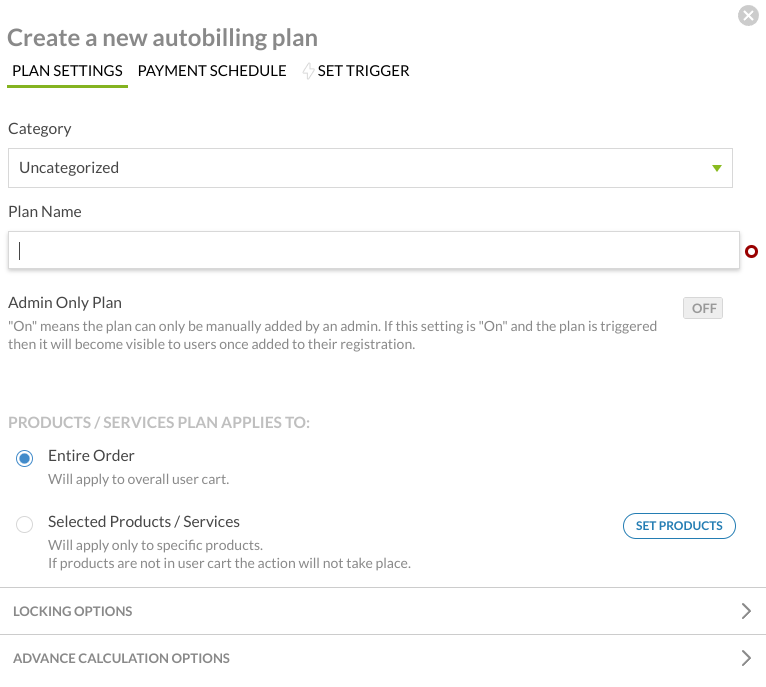
Task: Click the green Category dropdown arrow
Action: click(x=716, y=168)
